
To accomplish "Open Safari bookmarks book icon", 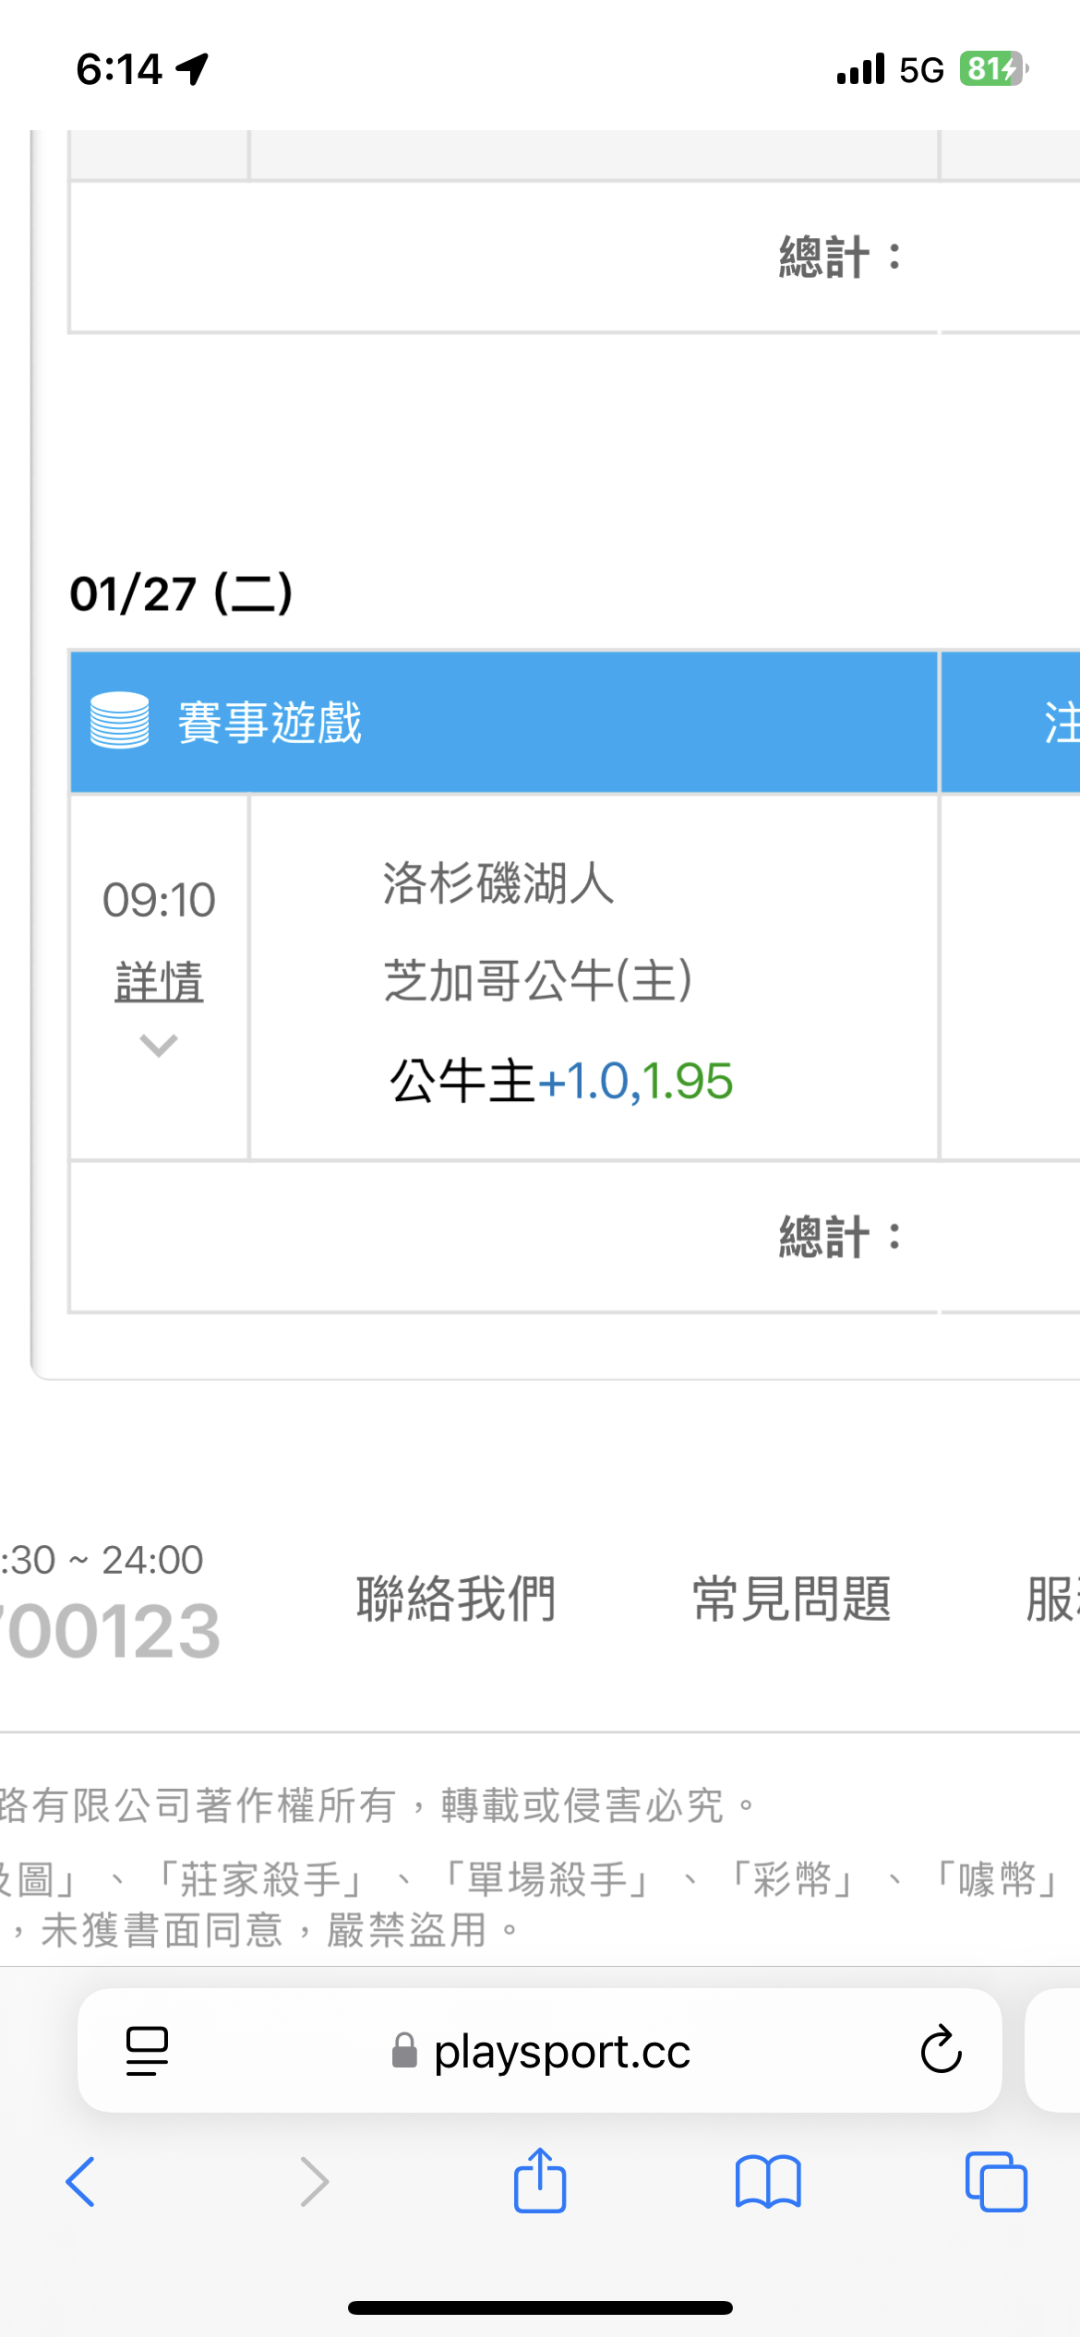I will click(768, 2181).
